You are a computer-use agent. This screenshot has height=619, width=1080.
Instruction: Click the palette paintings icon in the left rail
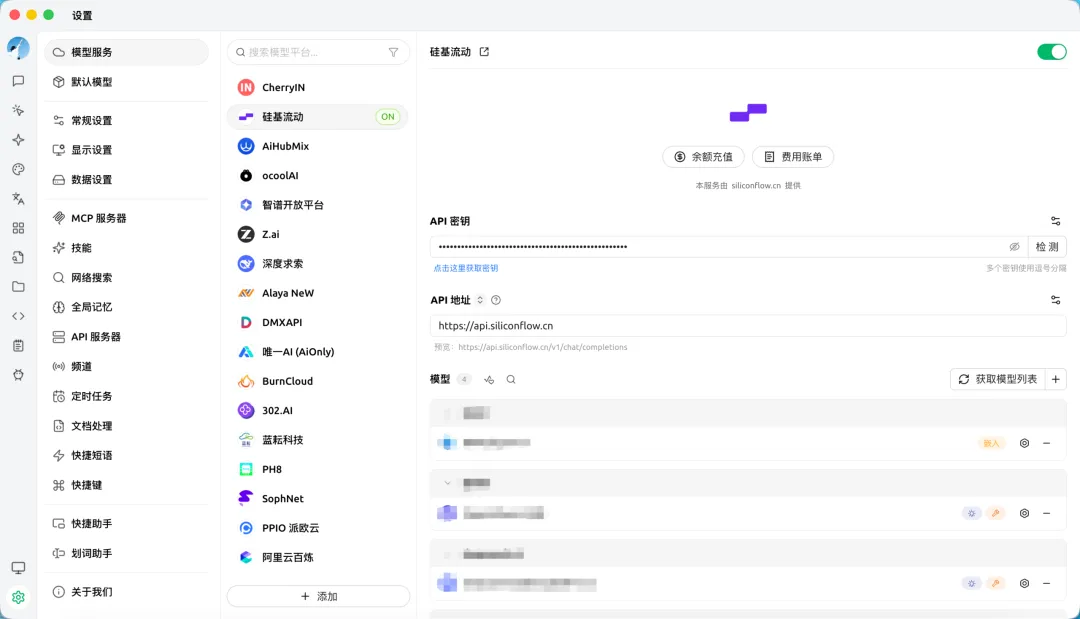pyautogui.click(x=18, y=169)
